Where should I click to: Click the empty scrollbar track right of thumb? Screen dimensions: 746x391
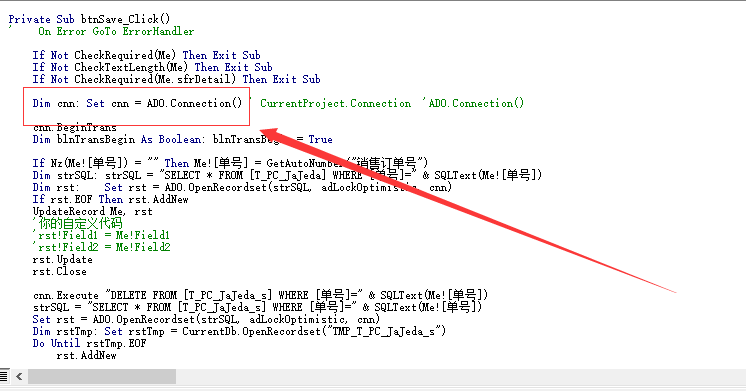[x=461, y=376]
